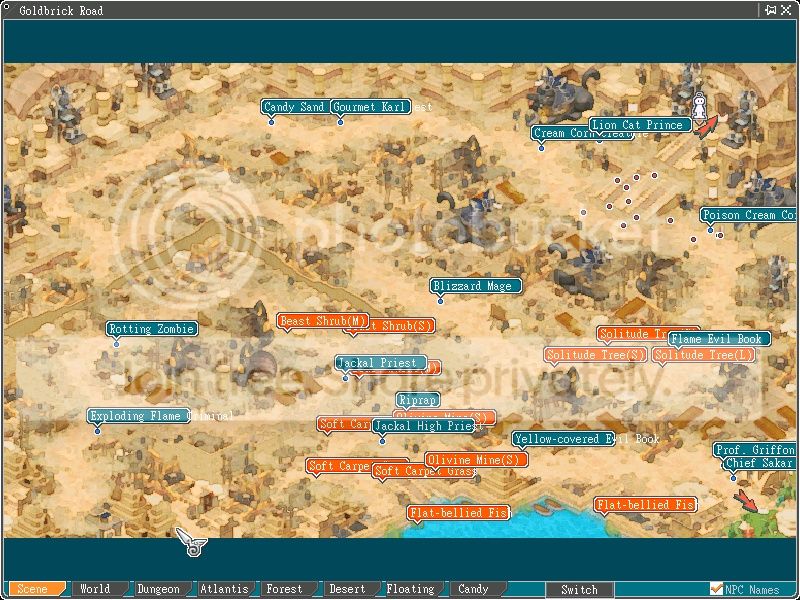
Task: Click the Jackal Priest NPC label
Action: 381,363
